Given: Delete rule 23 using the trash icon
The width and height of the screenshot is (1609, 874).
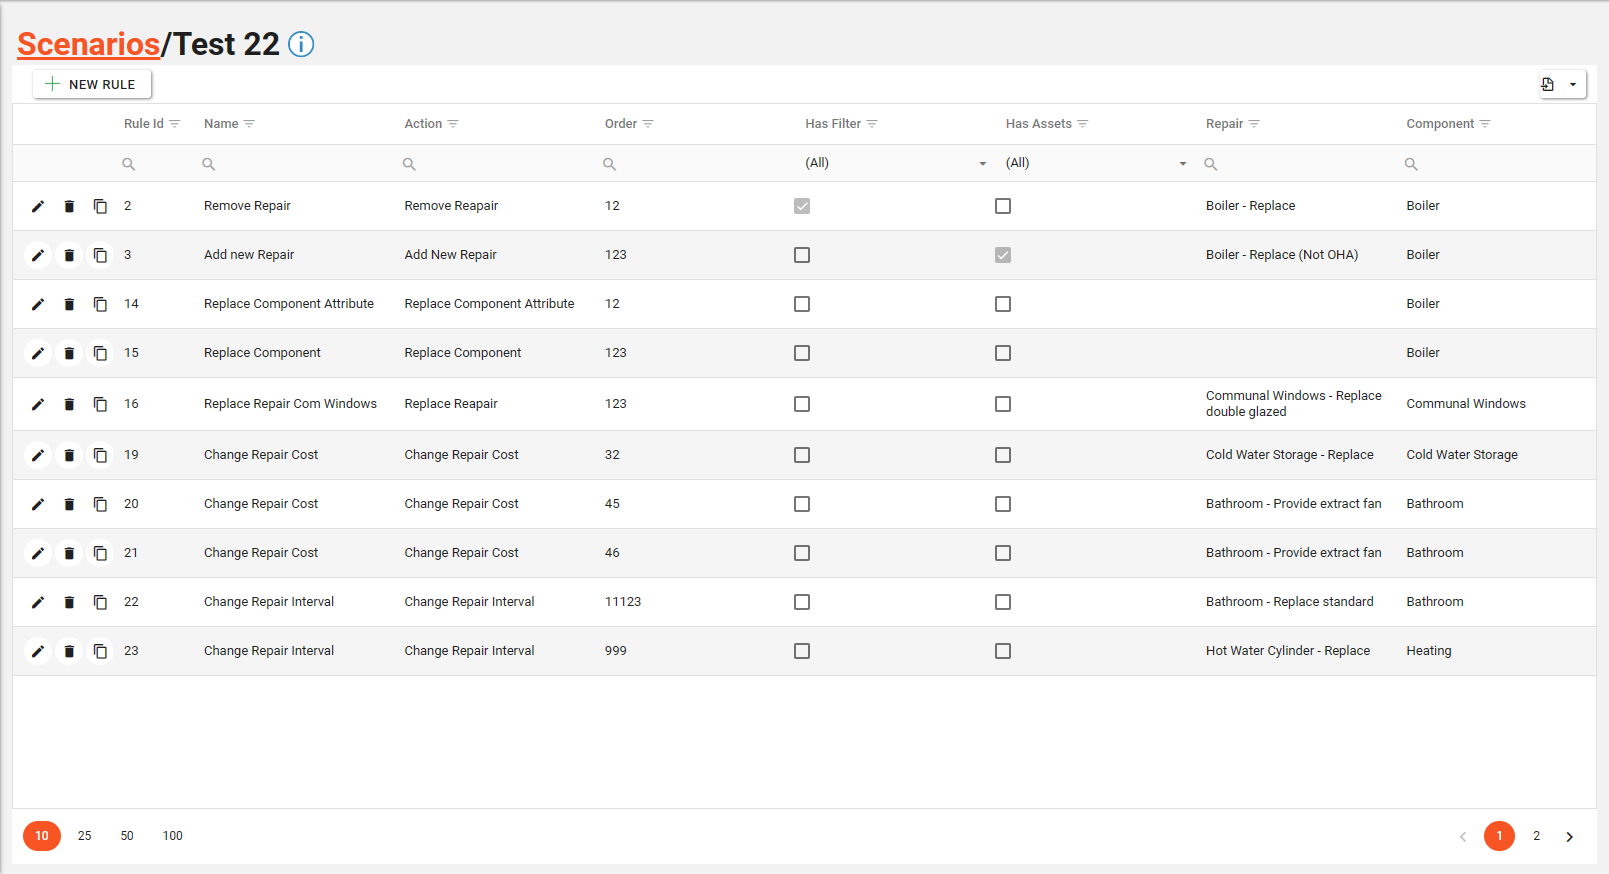Looking at the screenshot, I should tap(69, 651).
